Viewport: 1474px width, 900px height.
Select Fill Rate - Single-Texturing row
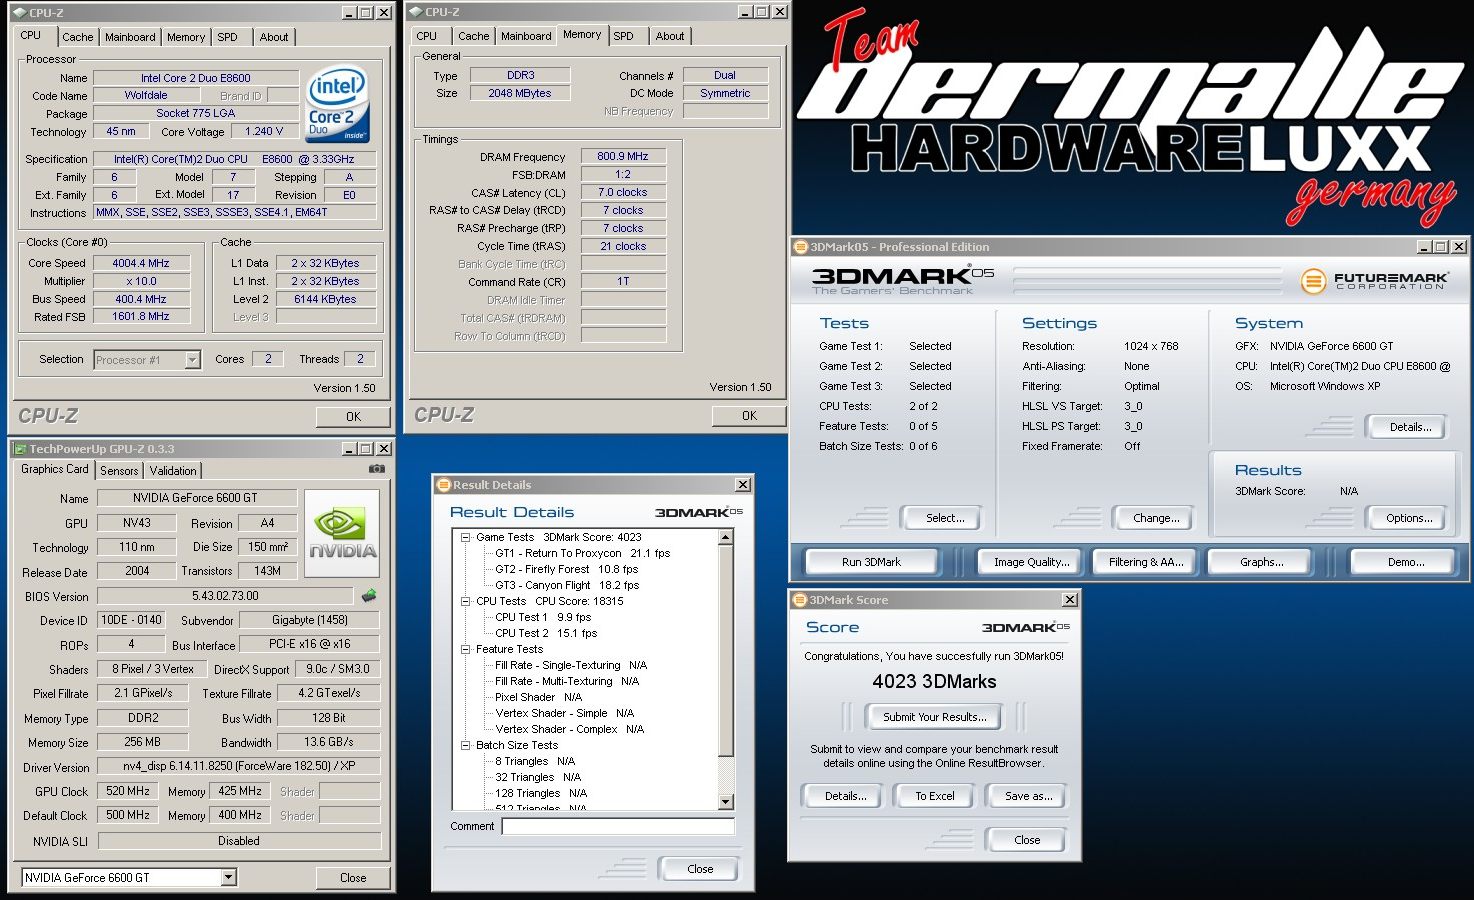571,665
